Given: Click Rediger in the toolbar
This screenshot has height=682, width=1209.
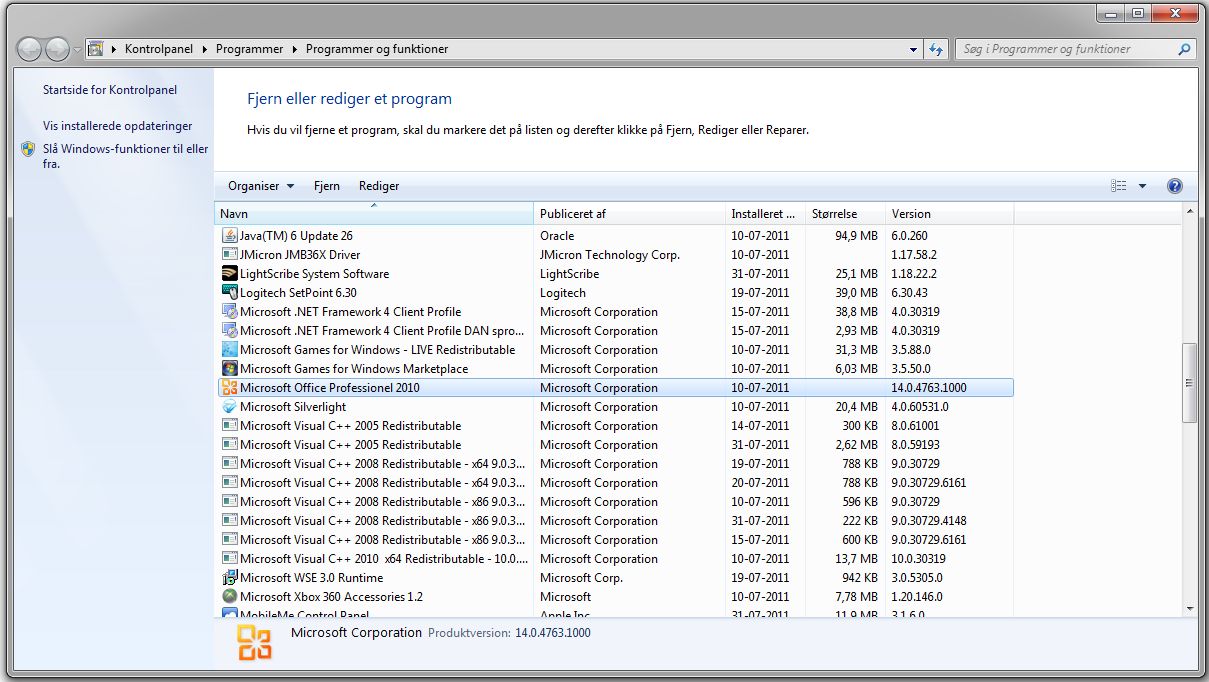Looking at the screenshot, I should (x=379, y=186).
